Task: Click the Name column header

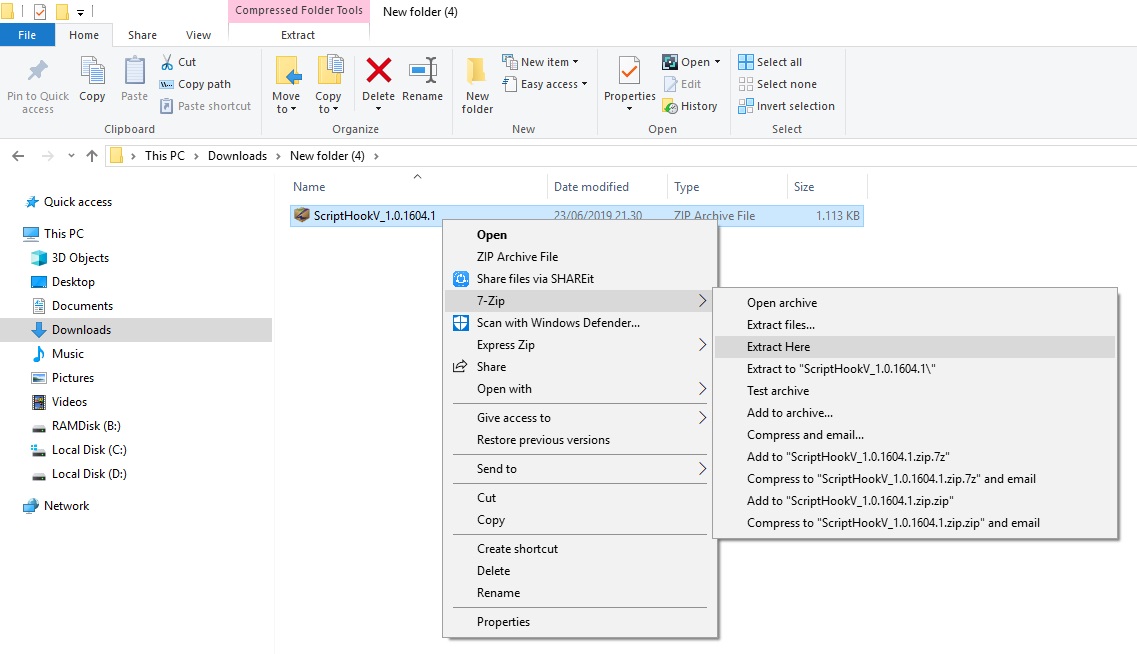Action: [418, 187]
